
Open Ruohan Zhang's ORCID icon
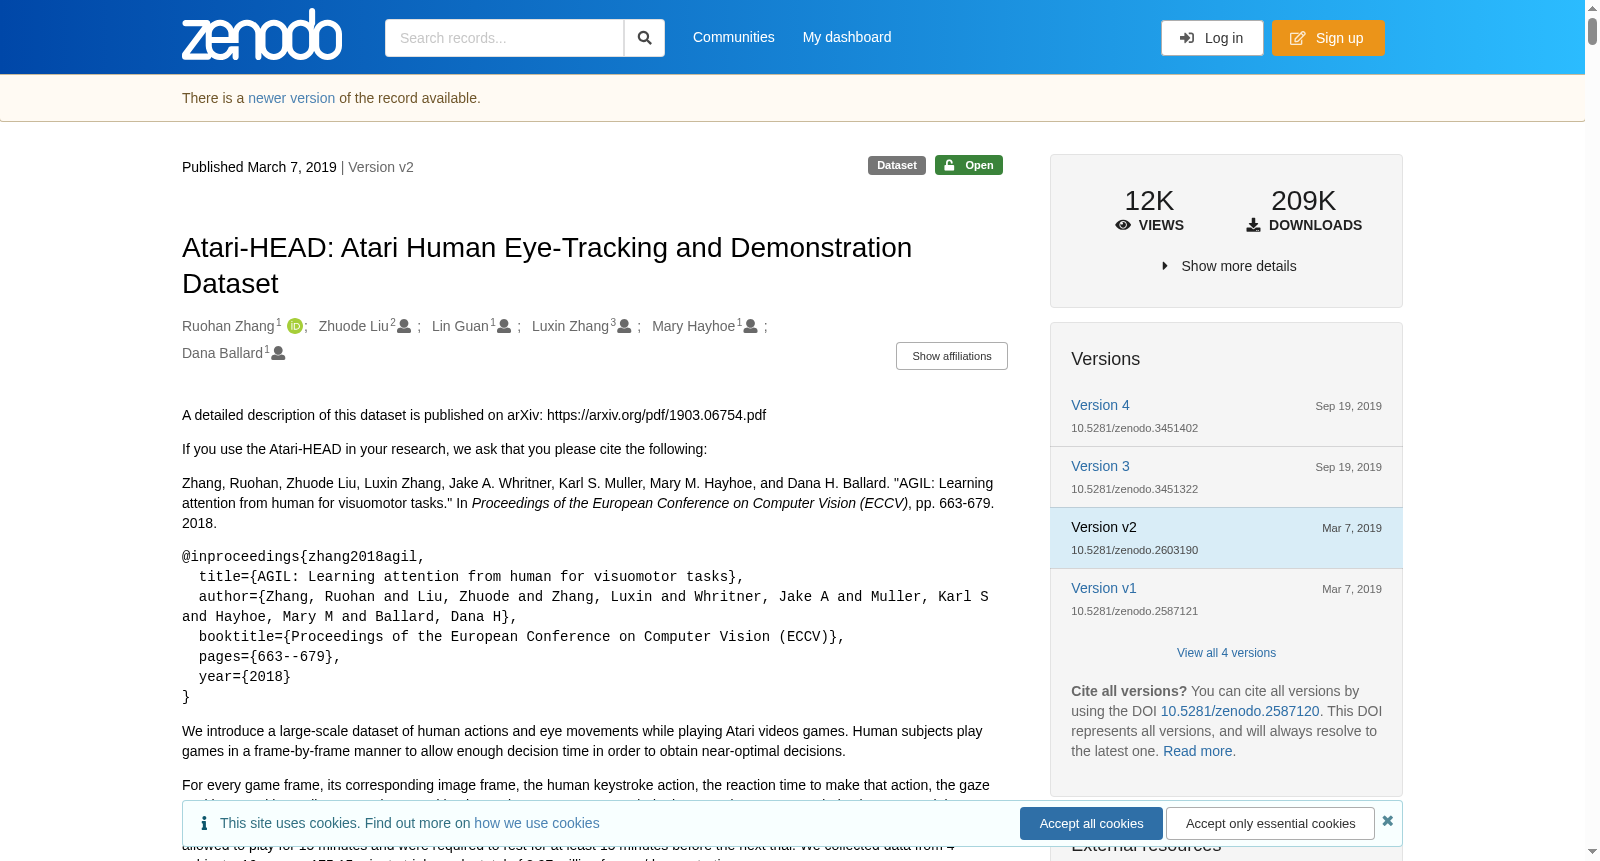pos(295,326)
